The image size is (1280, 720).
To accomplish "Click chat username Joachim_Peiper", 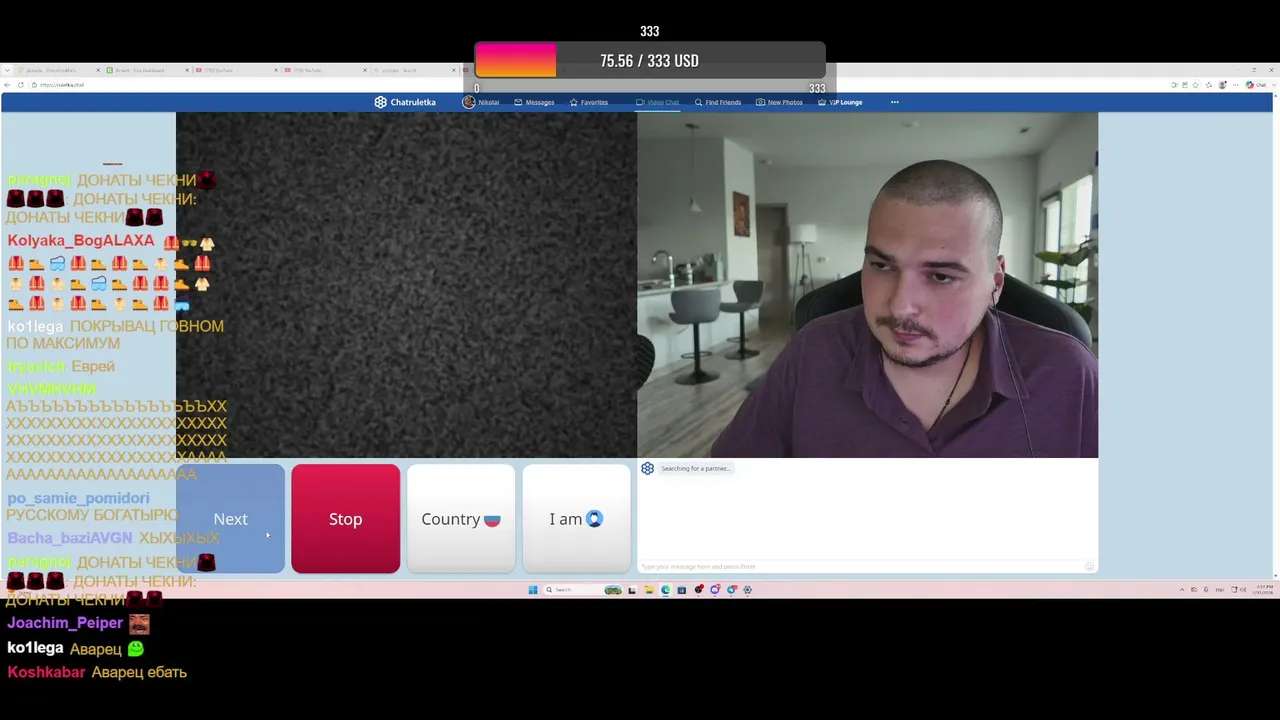I will pyautogui.click(x=65, y=623).
